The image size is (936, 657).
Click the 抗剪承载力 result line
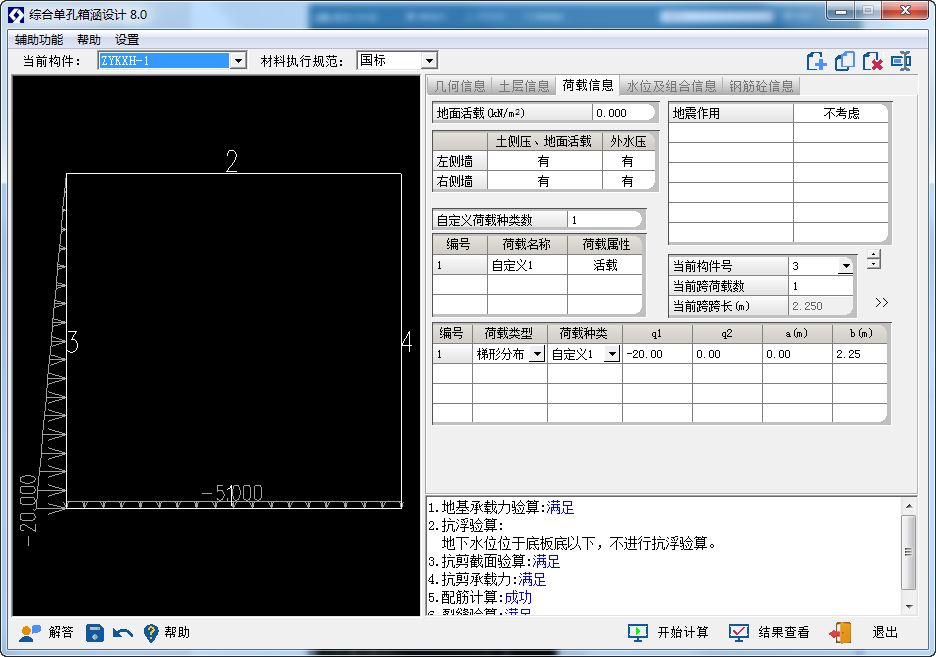pyautogui.click(x=487, y=579)
